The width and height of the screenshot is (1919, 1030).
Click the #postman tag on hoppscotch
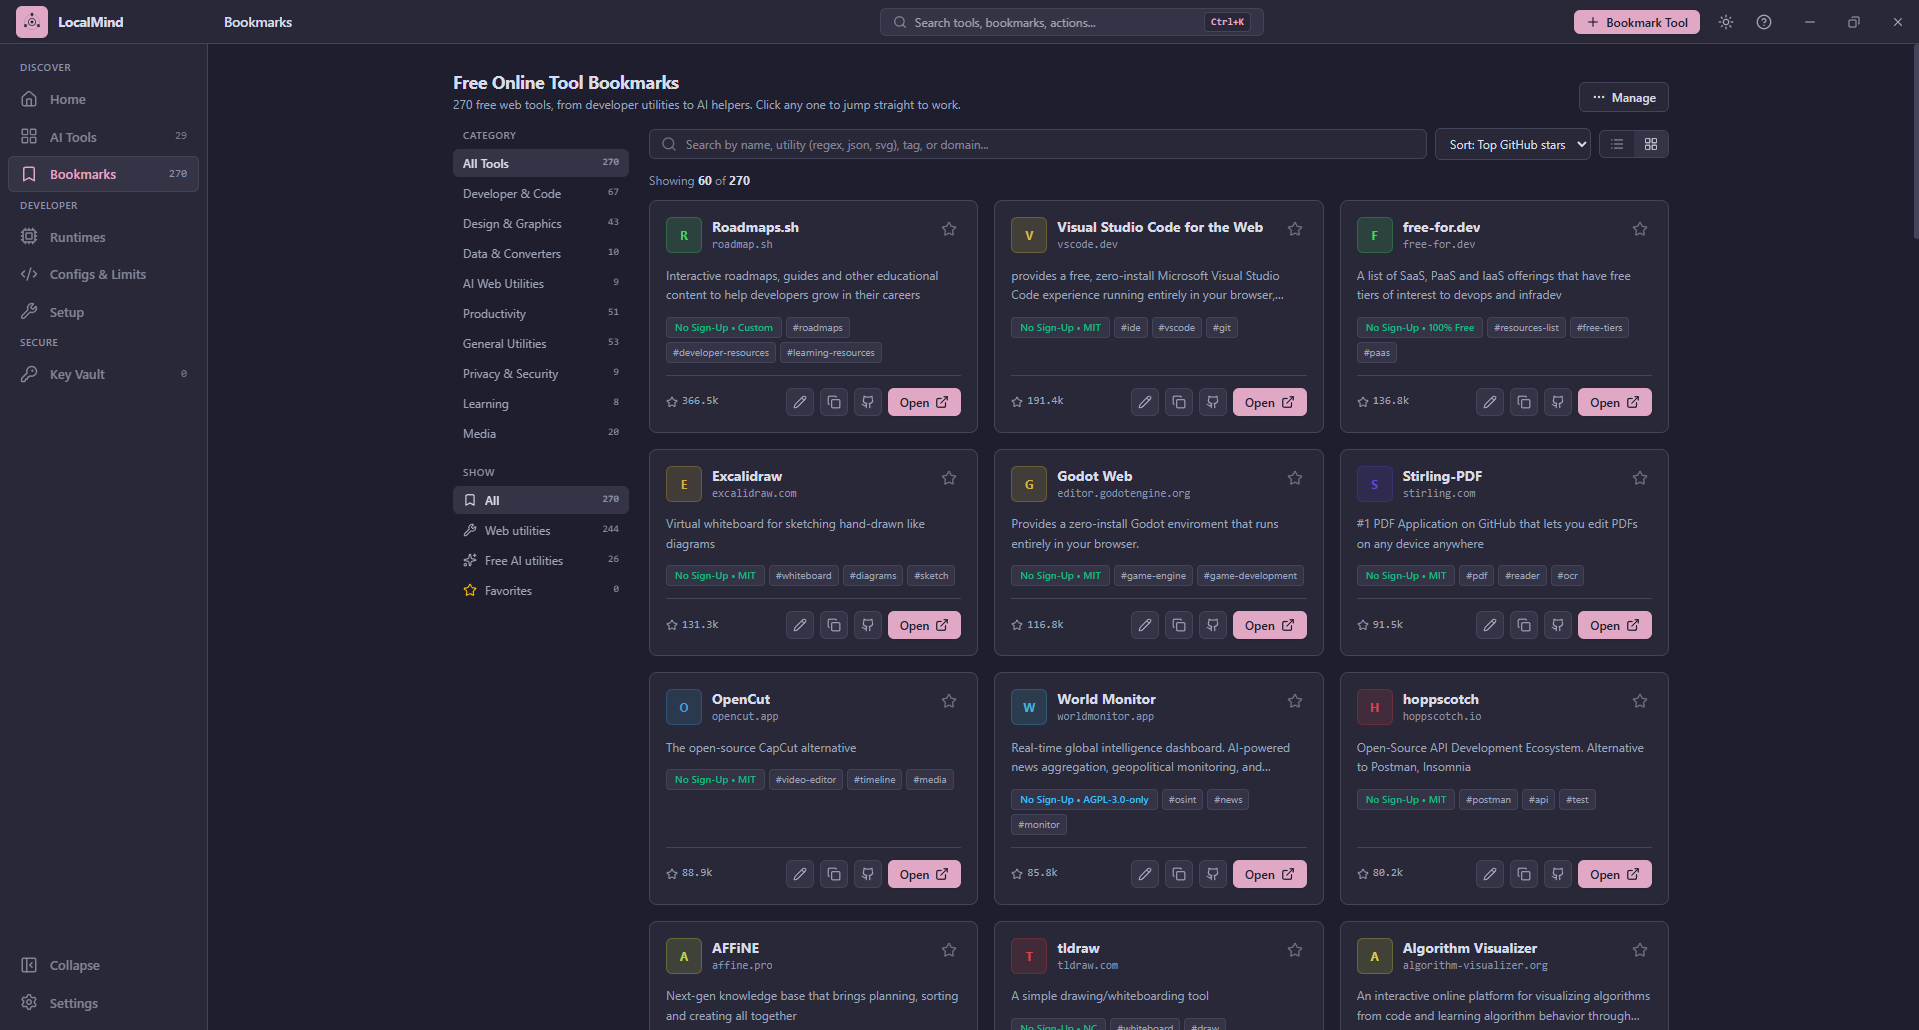tap(1488, 800)
